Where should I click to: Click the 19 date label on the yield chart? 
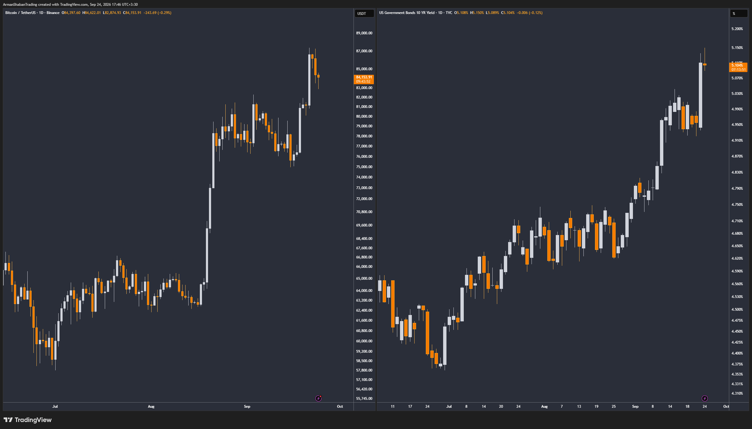coord(596,406)
